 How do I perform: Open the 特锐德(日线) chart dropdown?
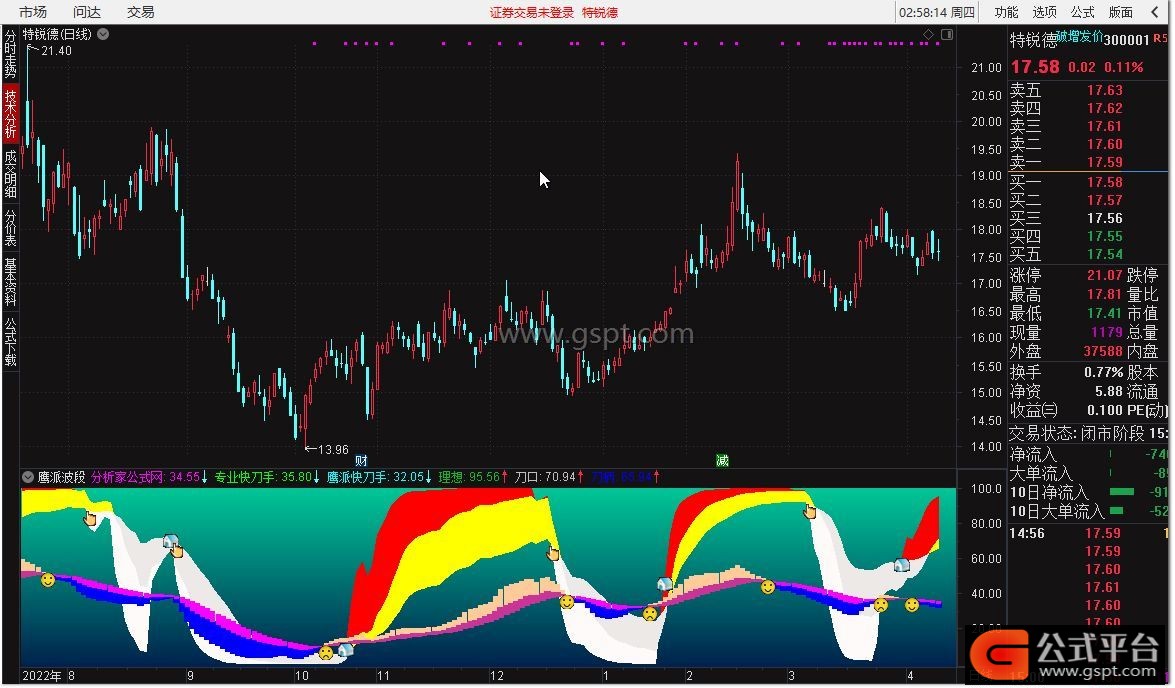103,34
